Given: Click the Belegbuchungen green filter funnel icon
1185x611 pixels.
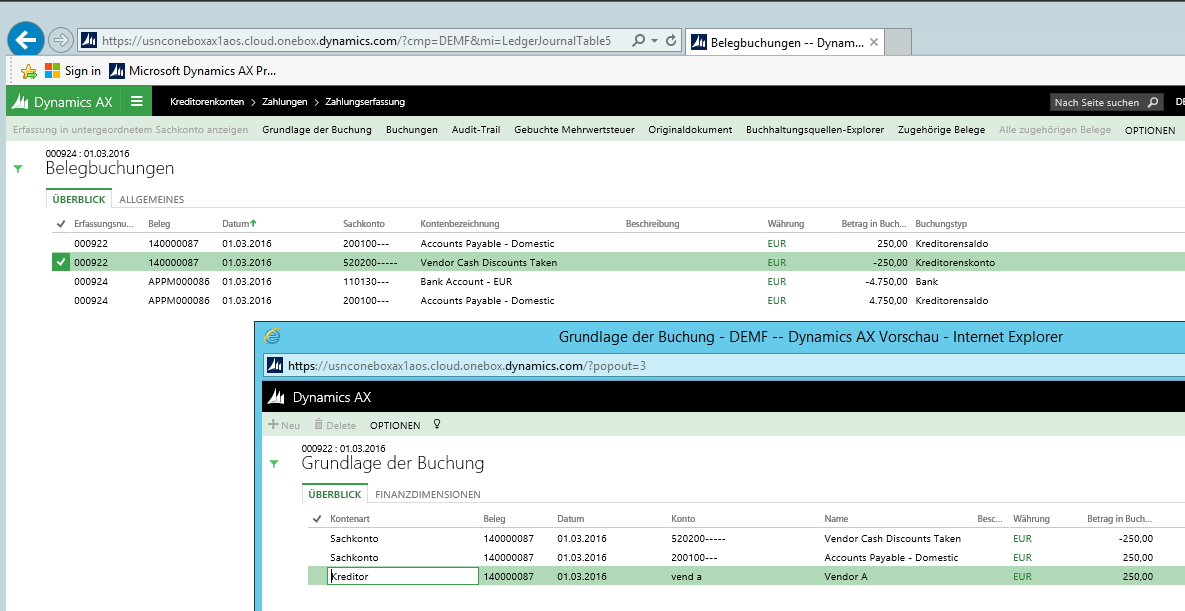Looking at the screenshot, I should 18,169.
